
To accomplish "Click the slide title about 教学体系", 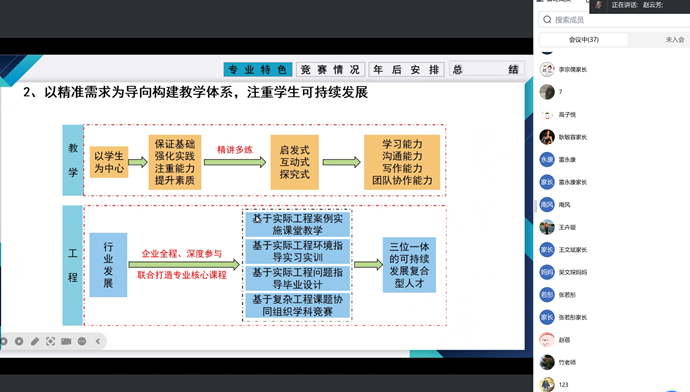I will [x=195, y=92].
